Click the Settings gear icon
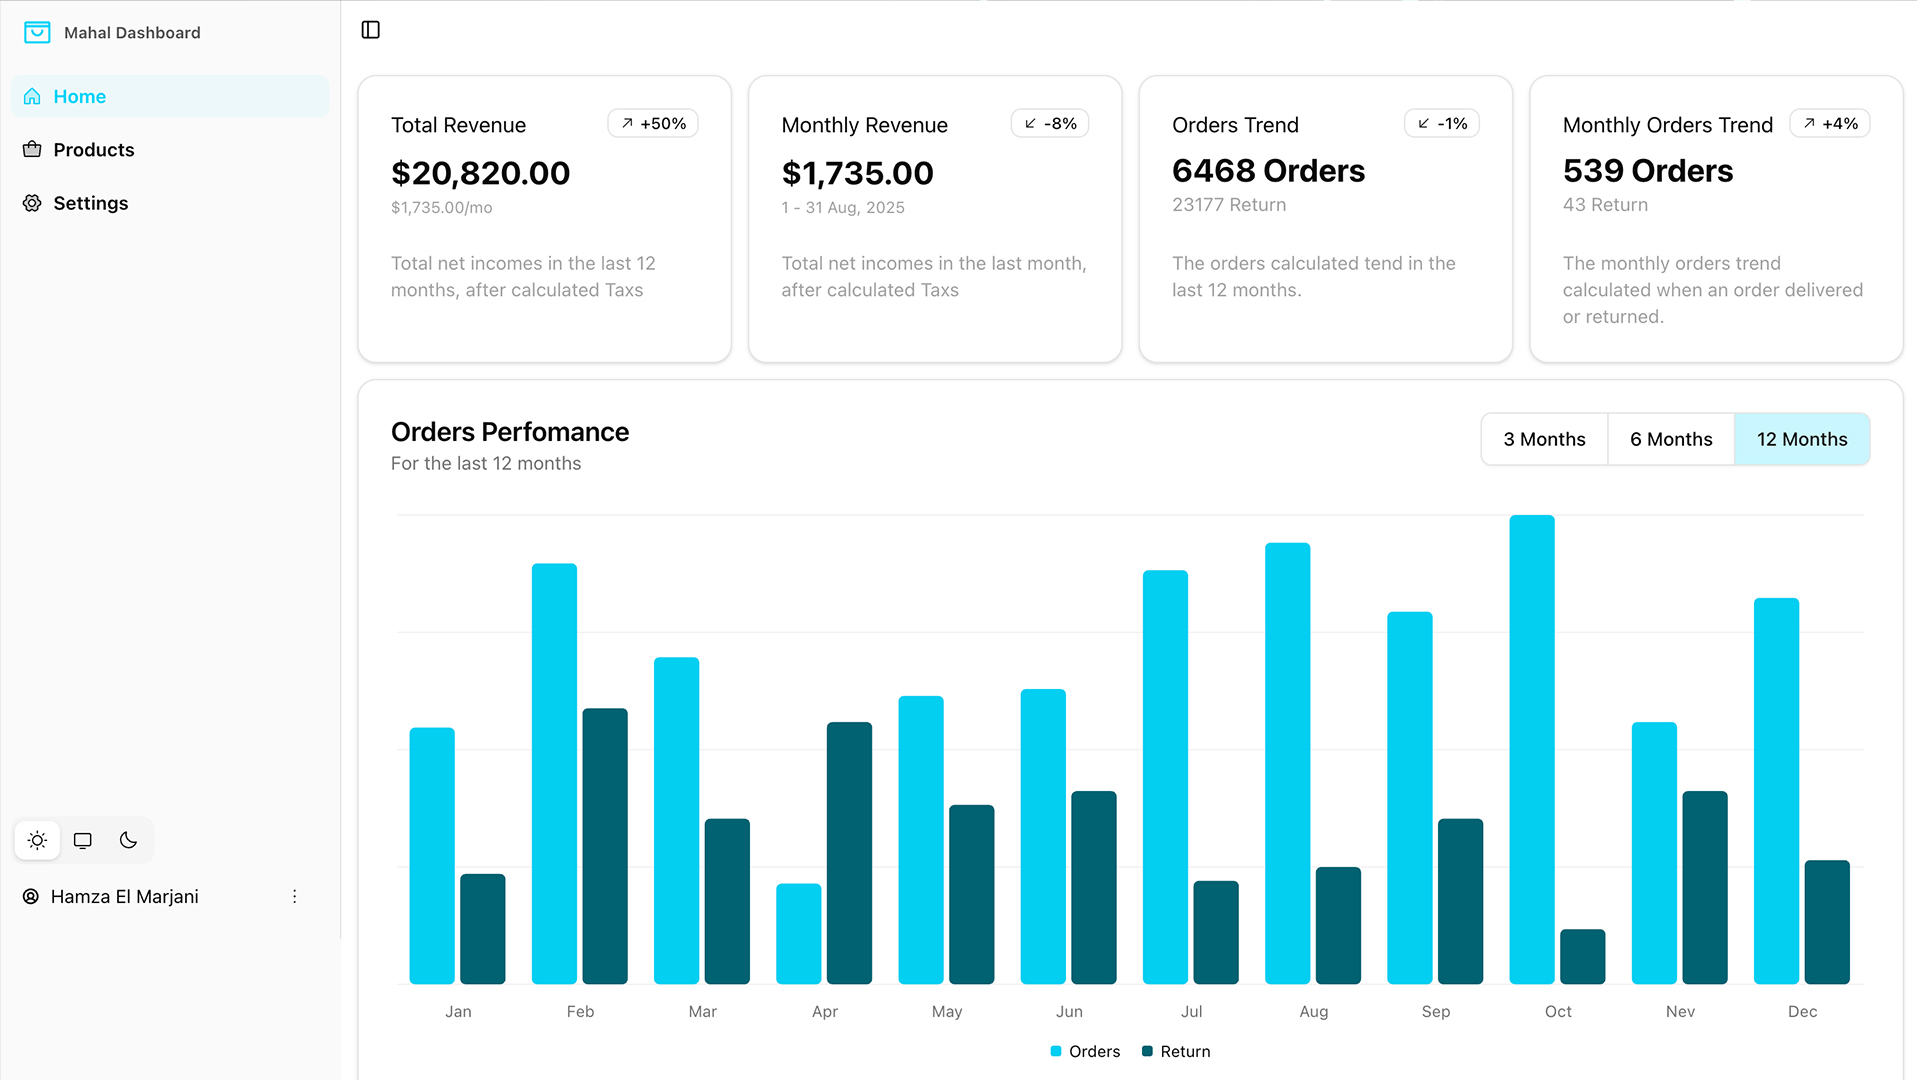1920x1080 pixels. click(x=32, y=203)
